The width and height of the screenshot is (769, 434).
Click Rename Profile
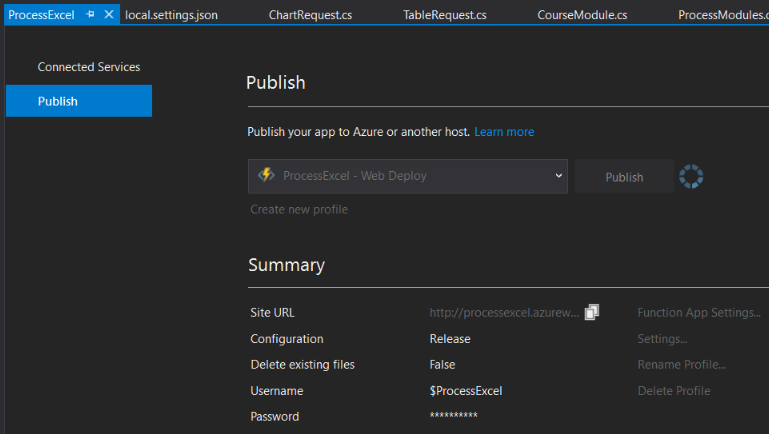pyautogui.click(x=681, y=365)
